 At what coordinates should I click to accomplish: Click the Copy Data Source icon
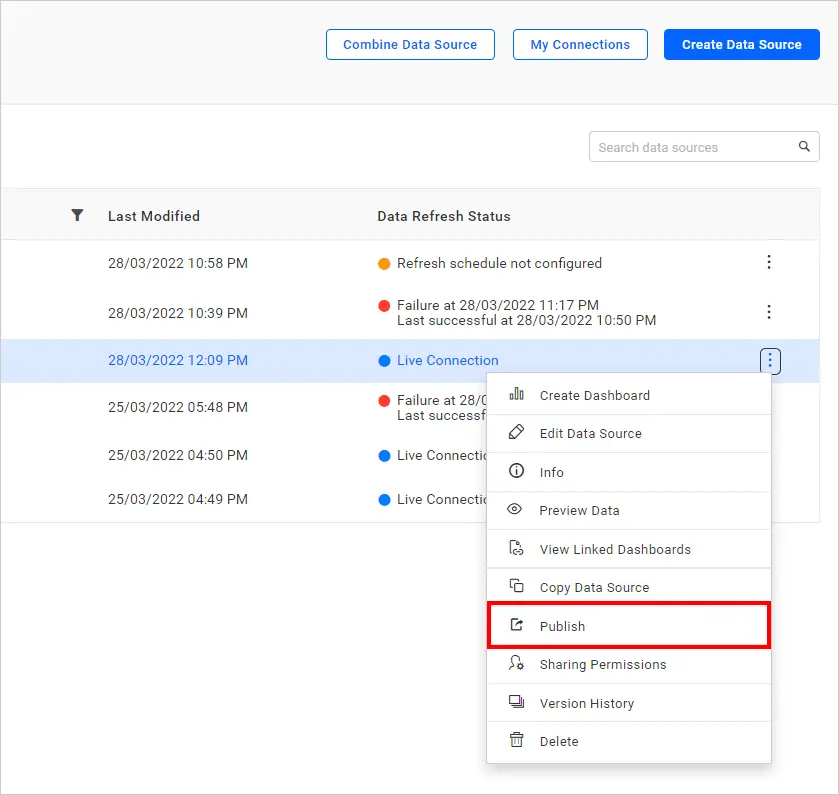(516, 586)
